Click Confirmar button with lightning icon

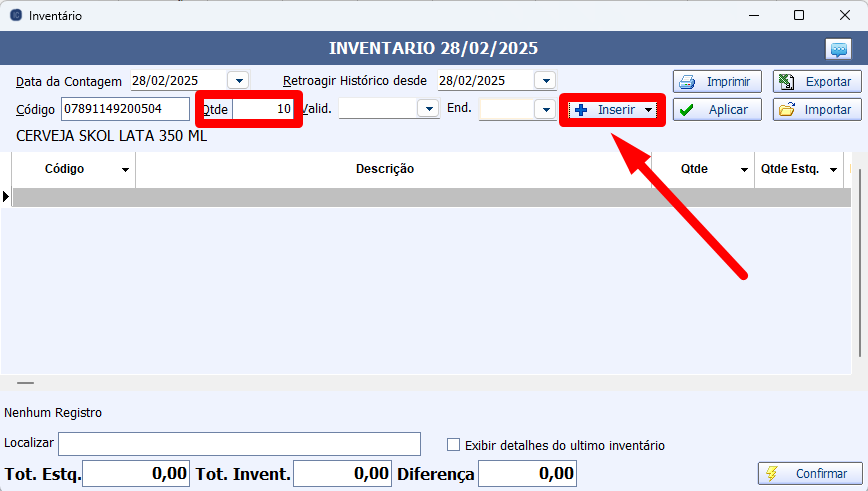tap(809, 473)
